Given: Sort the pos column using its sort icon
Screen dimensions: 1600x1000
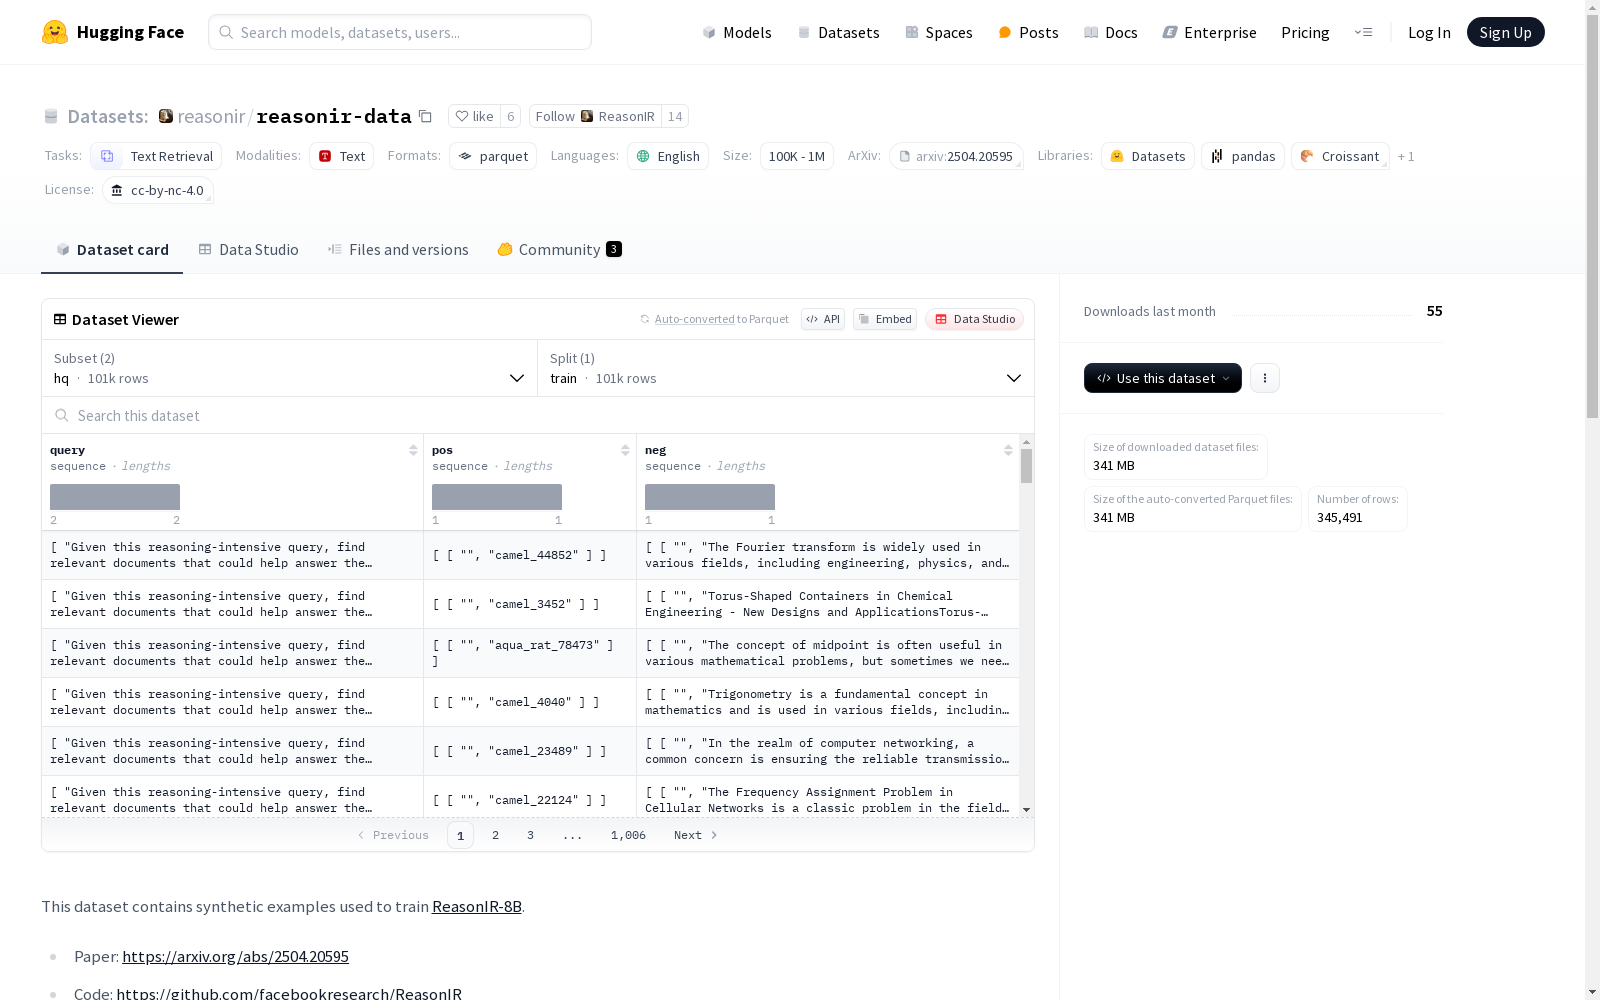Looking at the screenshot, I should coord(625,450).
